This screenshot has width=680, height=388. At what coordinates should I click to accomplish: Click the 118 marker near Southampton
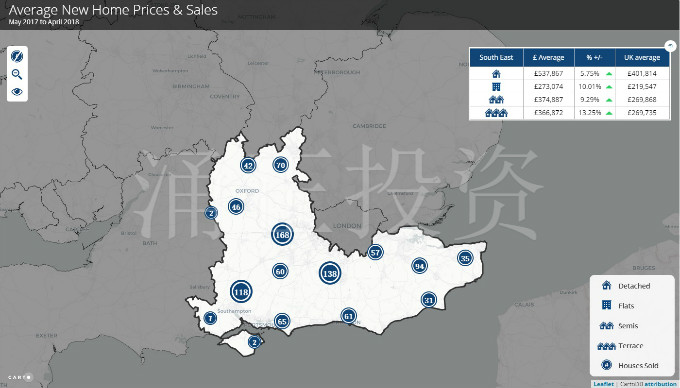(x=241, y=291)
